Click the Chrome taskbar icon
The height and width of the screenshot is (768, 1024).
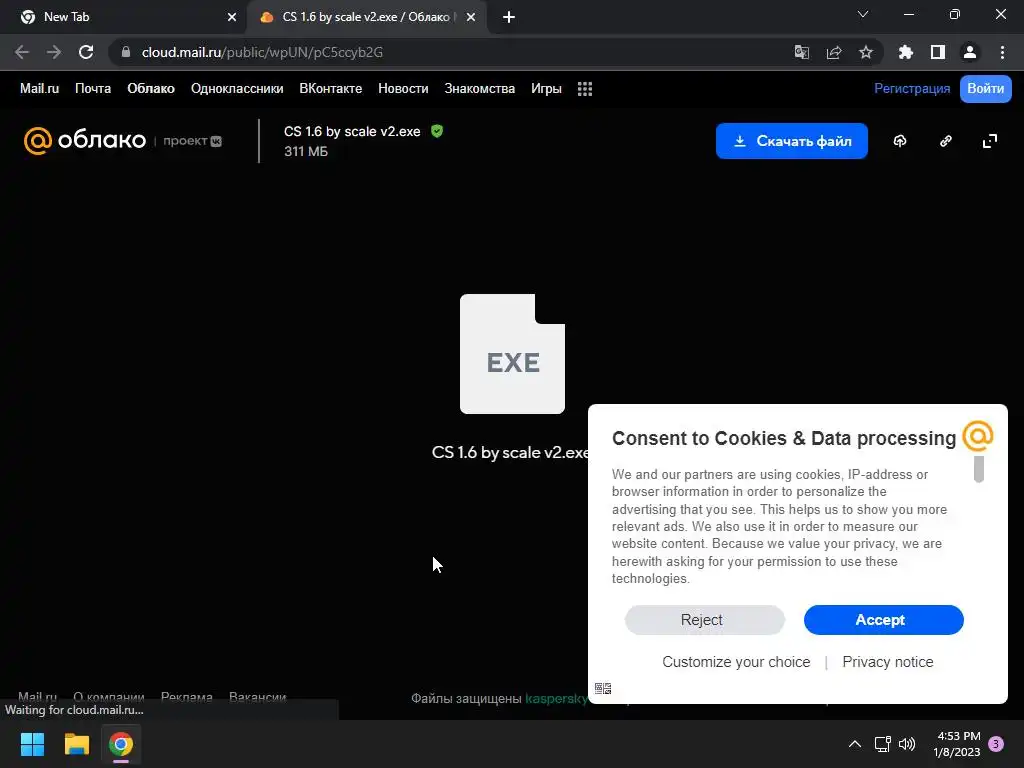pyautogui.click(x=121, y=744)
